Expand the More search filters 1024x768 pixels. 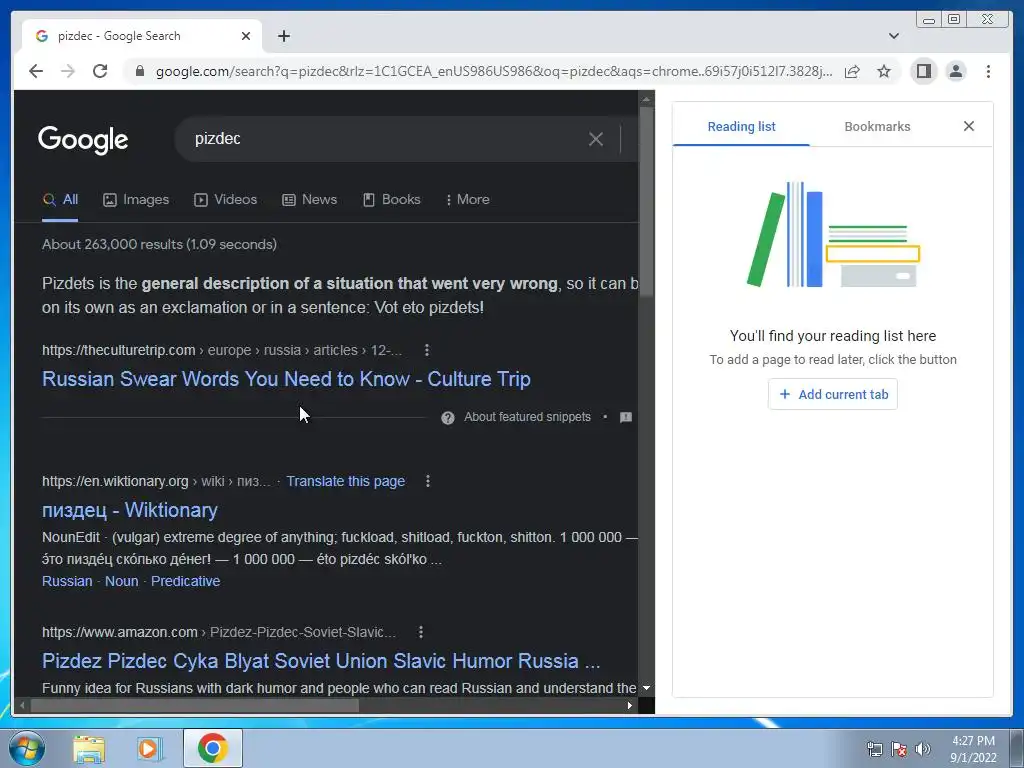point(468,200)
